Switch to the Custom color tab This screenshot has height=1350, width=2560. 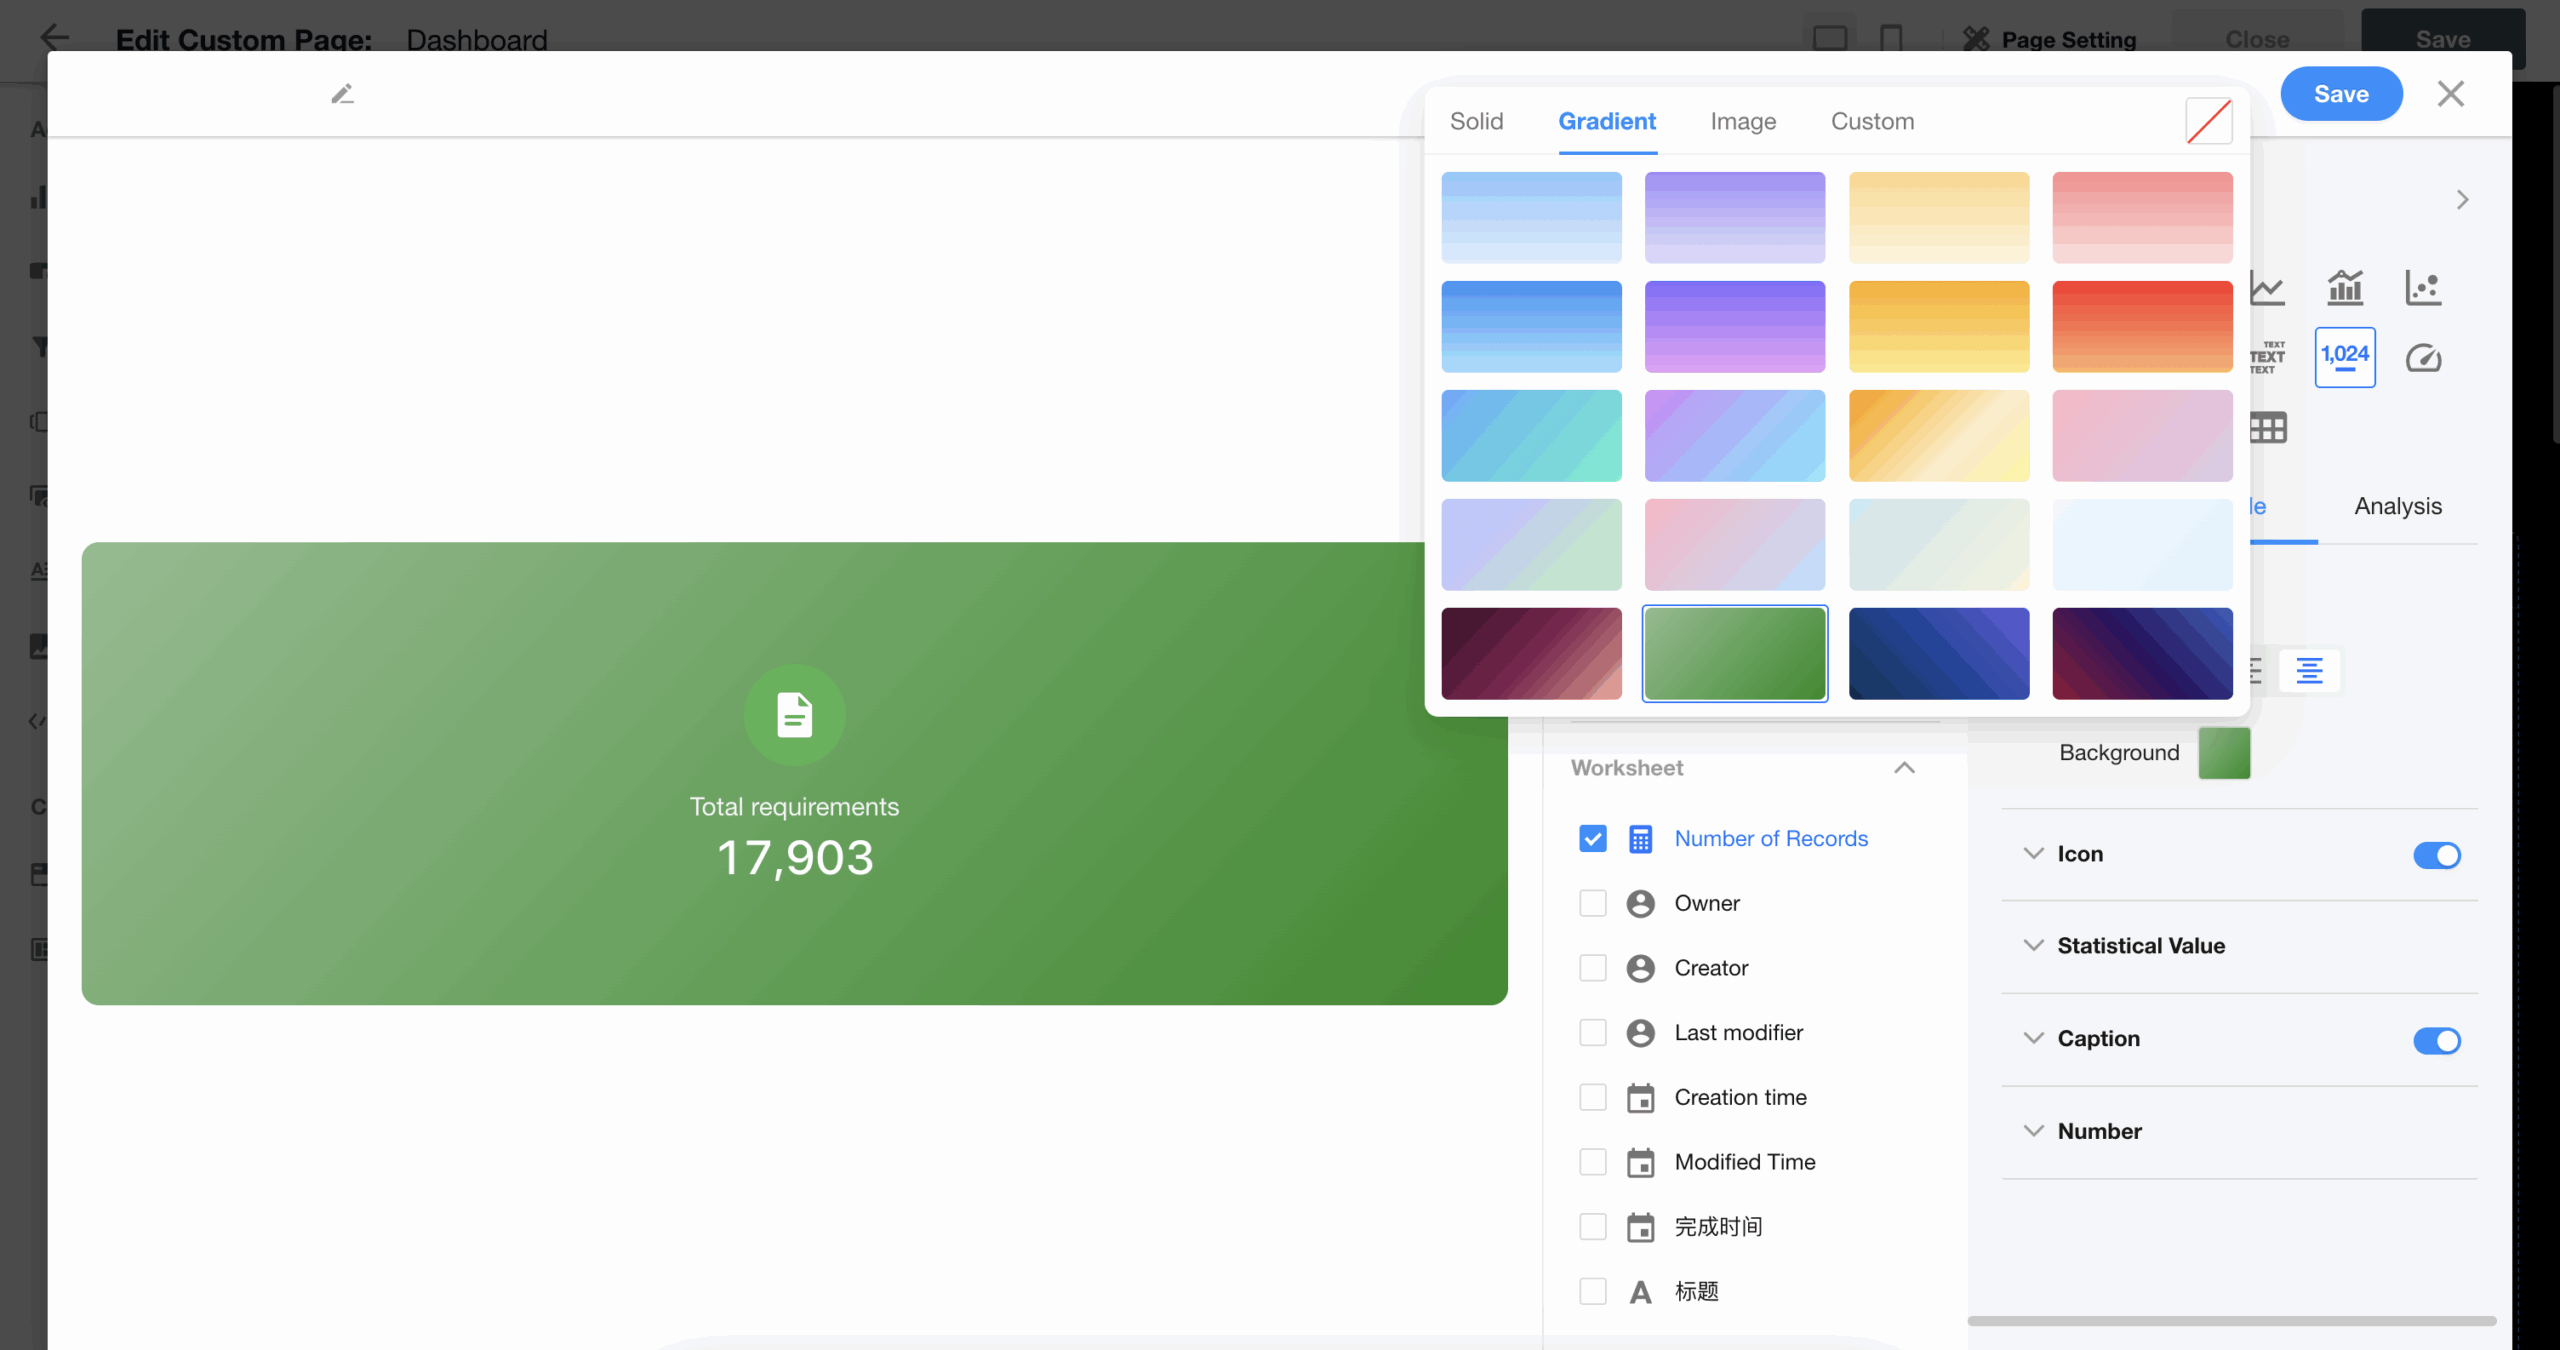pos(1873,121)
